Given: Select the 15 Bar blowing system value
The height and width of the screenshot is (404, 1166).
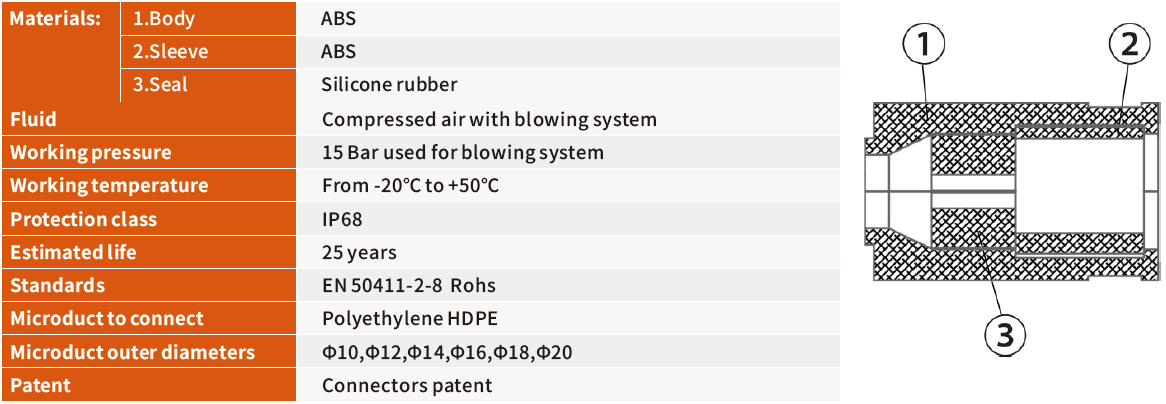Looking at the screenshot, I should pos(463,153).
